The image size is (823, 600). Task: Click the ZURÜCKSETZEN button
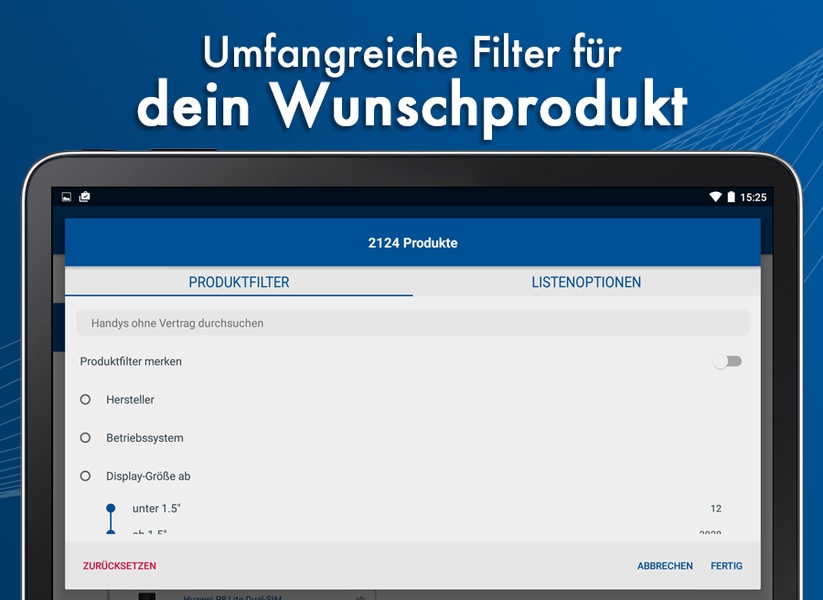(120, 566)
